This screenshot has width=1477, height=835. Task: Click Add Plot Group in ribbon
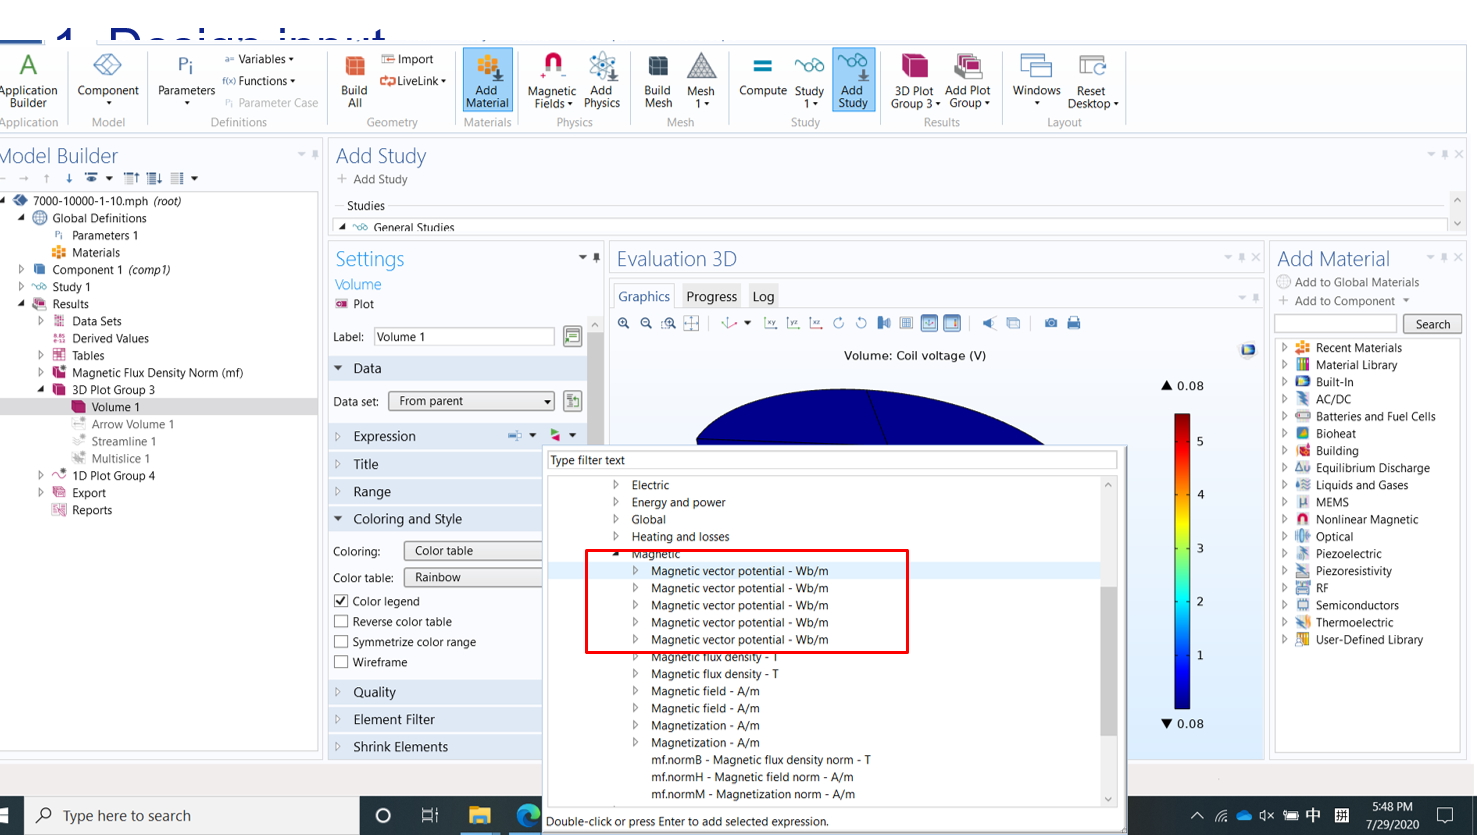[x=967, y=80]
